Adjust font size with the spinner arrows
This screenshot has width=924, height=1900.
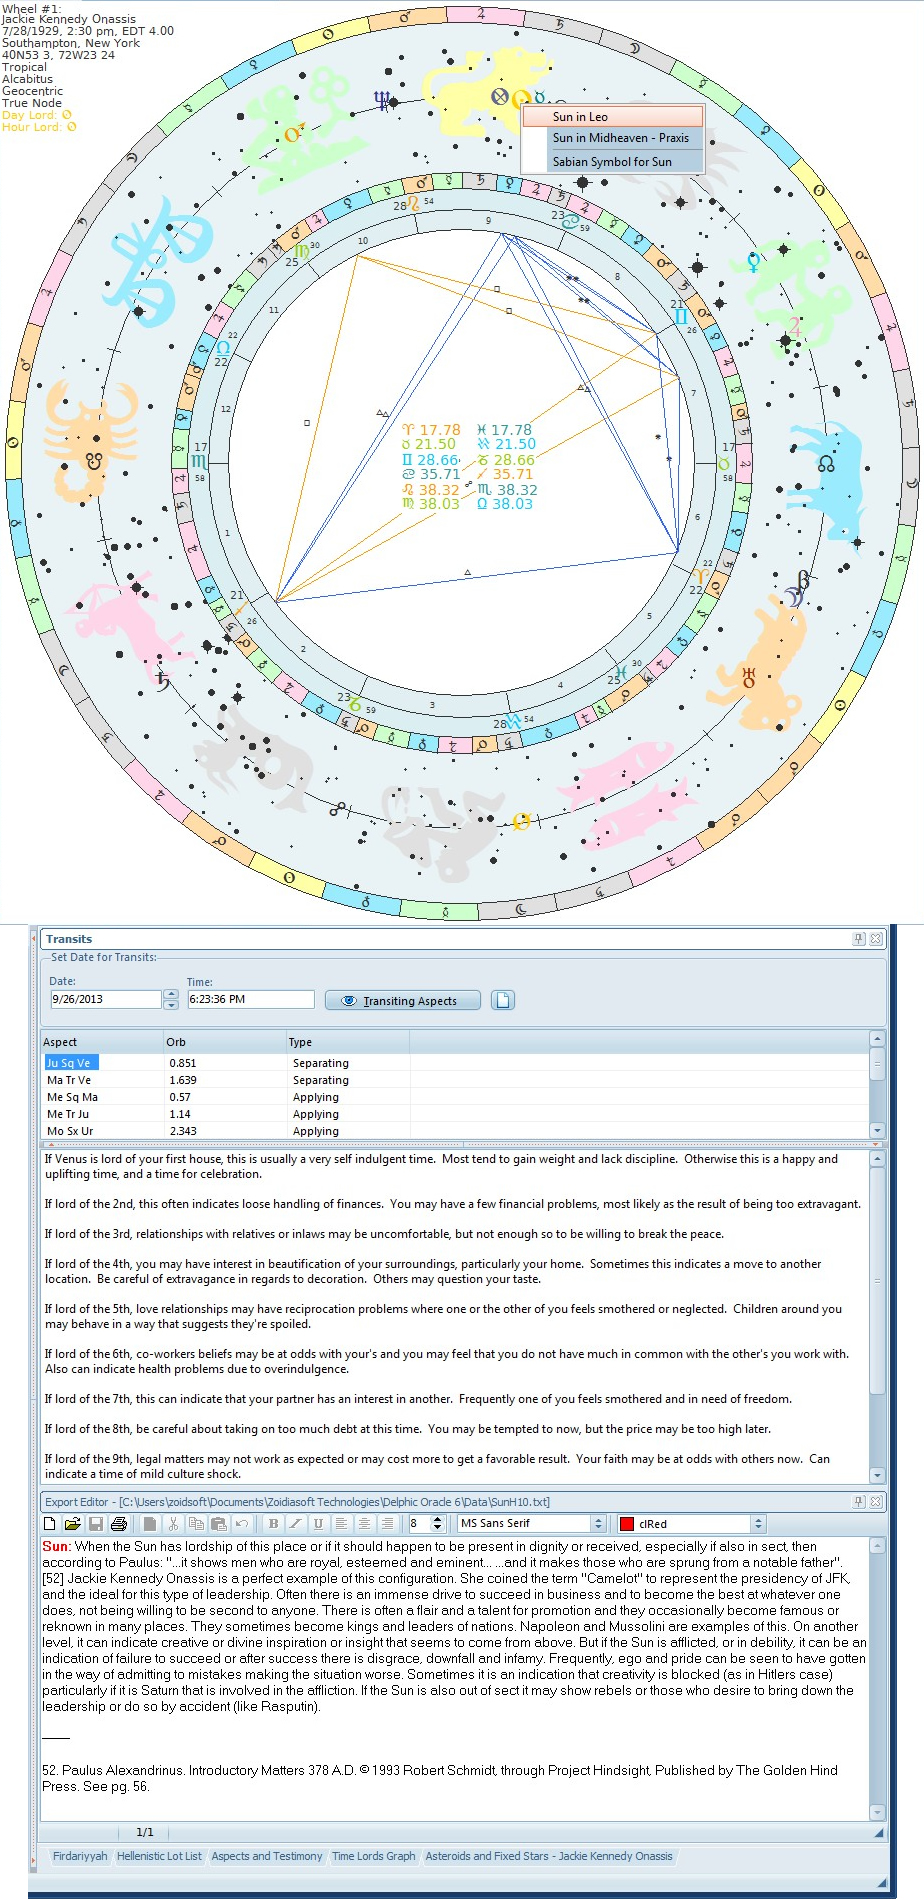pyautogui.click(x=437, y=1524)
